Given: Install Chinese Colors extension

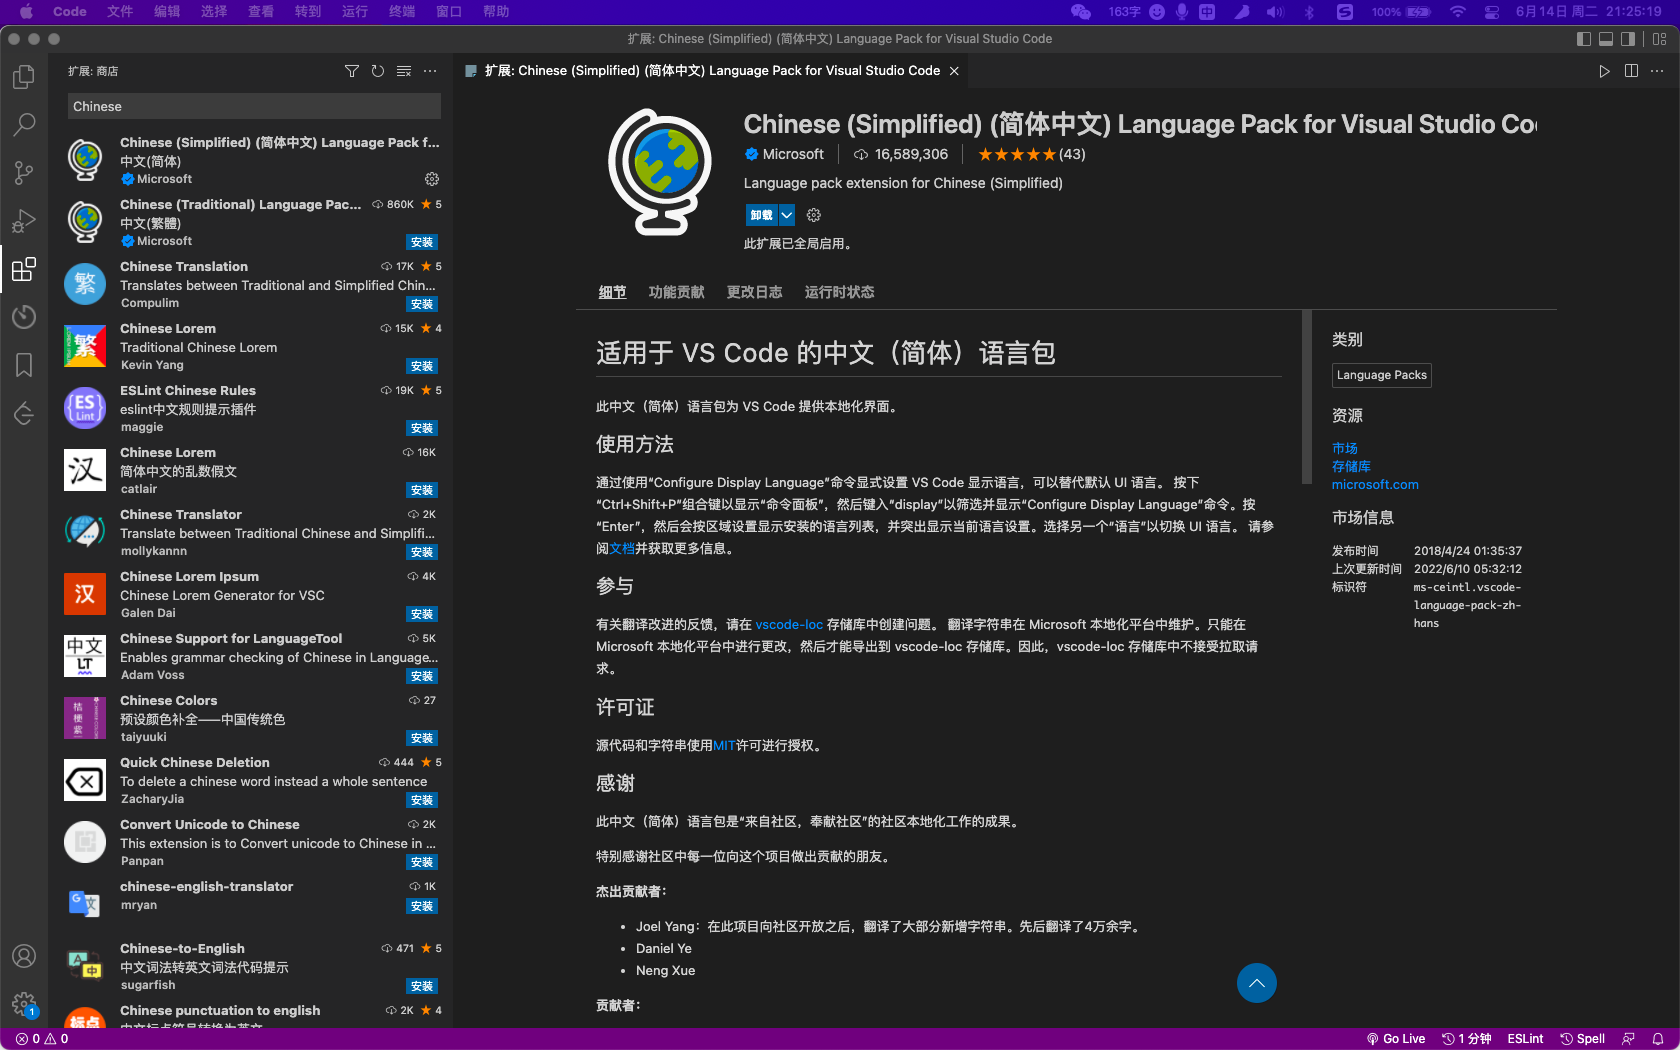Looking at the screenshot, I should (422, 738).
